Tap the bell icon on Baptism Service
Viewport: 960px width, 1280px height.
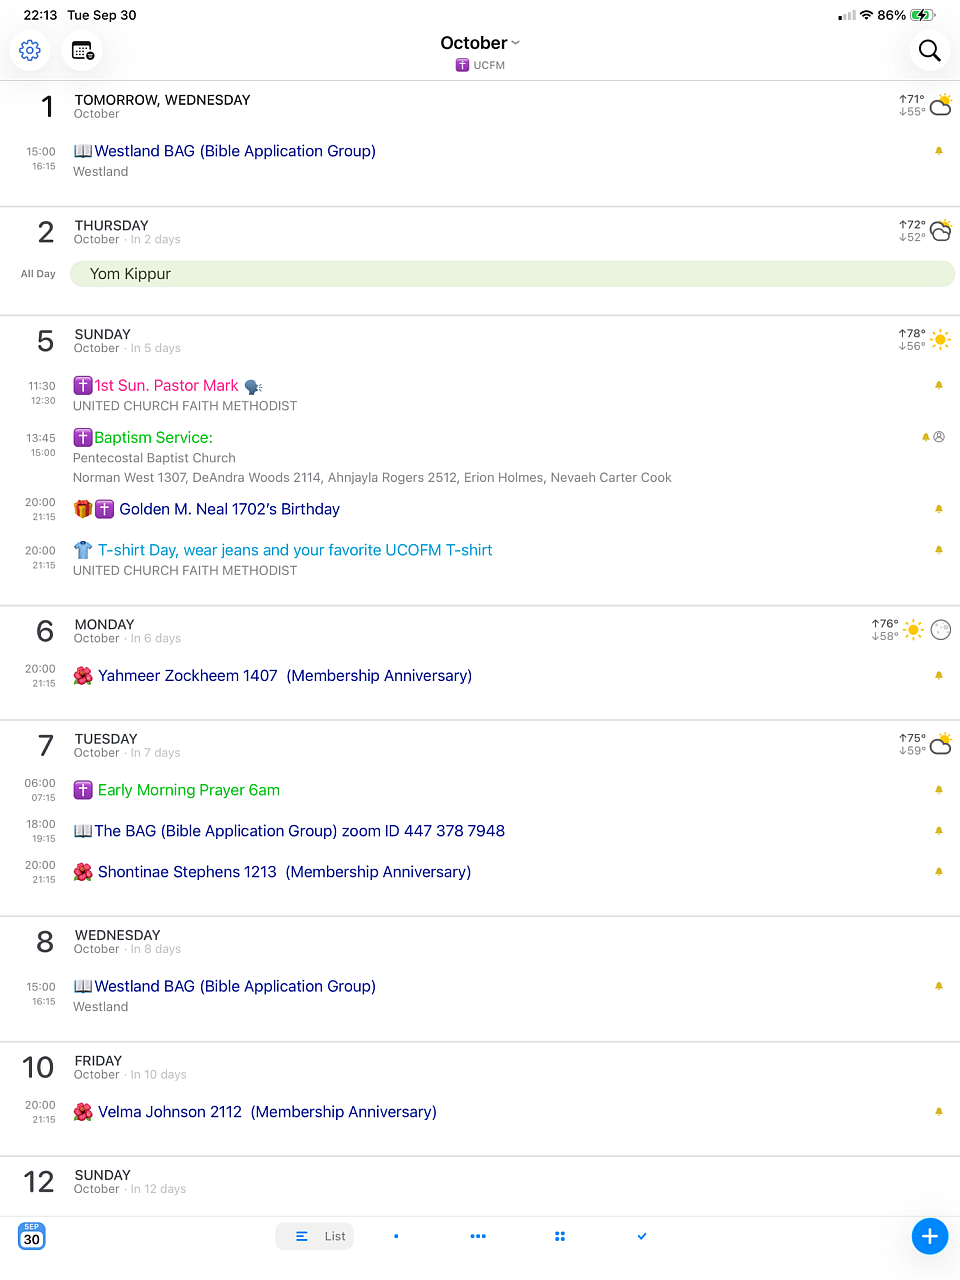point(926,437)
